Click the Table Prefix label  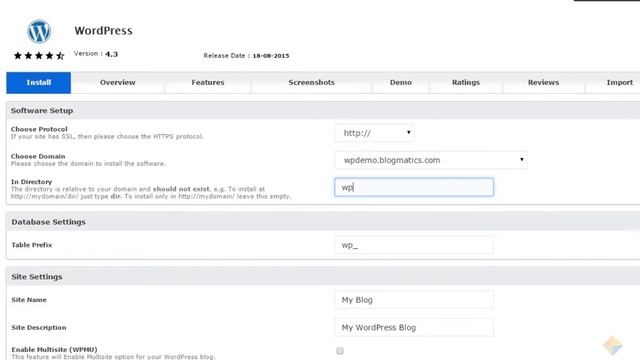[x=32, y=245]
